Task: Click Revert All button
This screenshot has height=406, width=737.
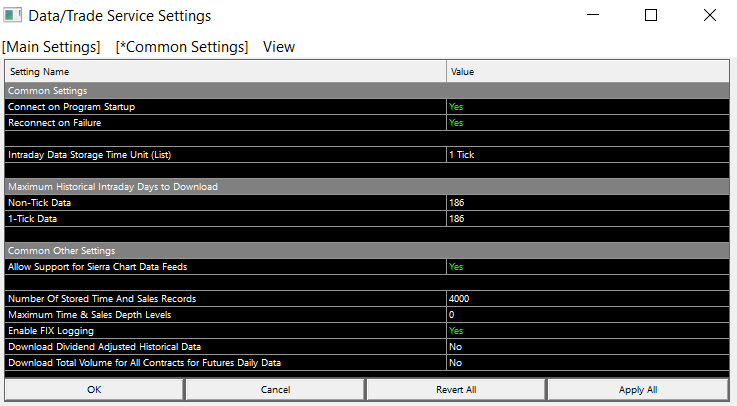Action: point(456,389)
